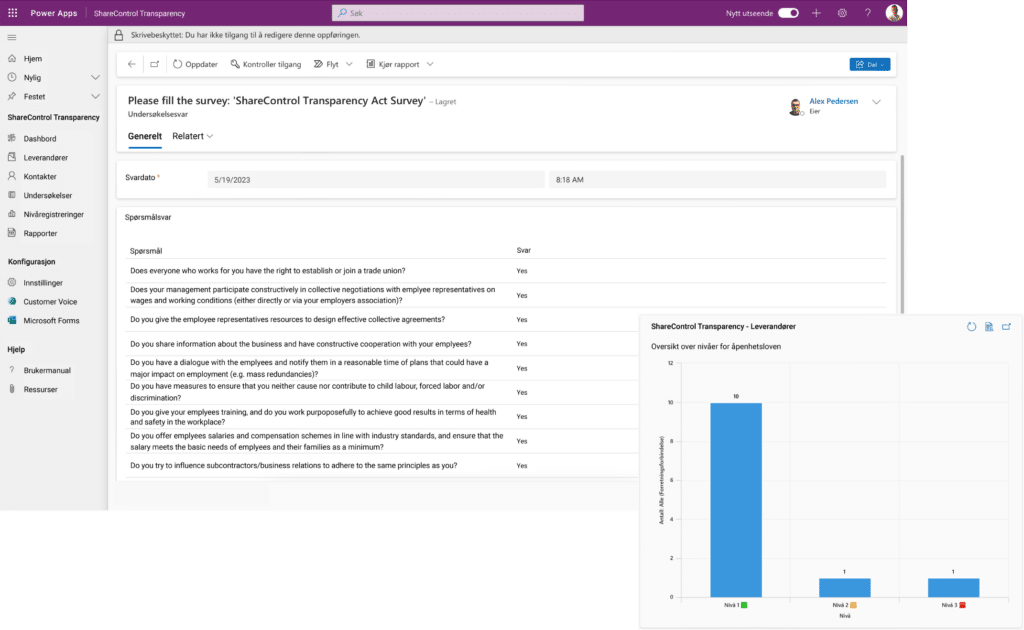Image resolution: width=1024 pixels, height=630 pixels.
Task: Expand the chevron next to Alex Pedersen
Action: coord(877,101)
